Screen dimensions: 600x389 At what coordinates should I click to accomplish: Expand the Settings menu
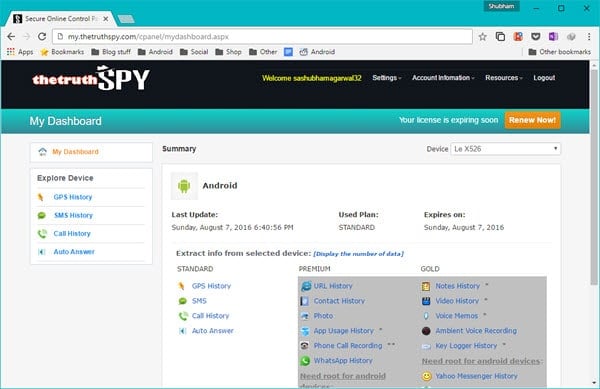tap(386, 78)
